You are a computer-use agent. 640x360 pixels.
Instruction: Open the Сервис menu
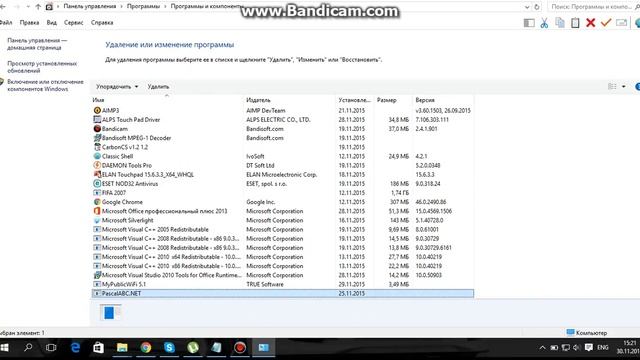pyautogui.click(x=73, y=22)
